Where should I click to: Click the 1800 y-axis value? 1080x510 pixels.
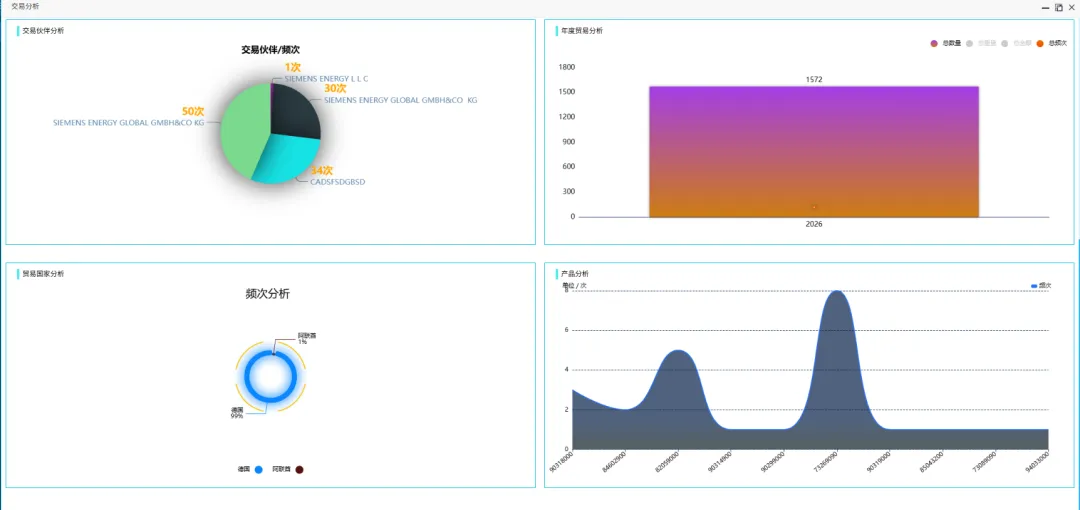pos(567,67)
